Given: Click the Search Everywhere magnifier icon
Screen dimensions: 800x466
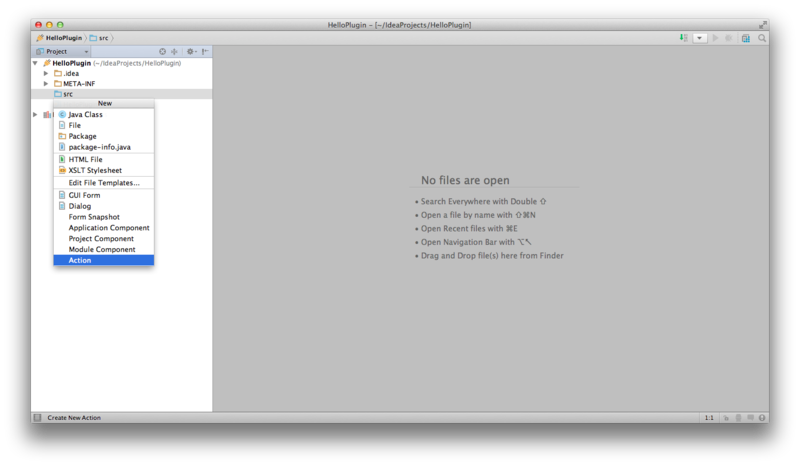Looking at the screenshot, I should 762,38.
